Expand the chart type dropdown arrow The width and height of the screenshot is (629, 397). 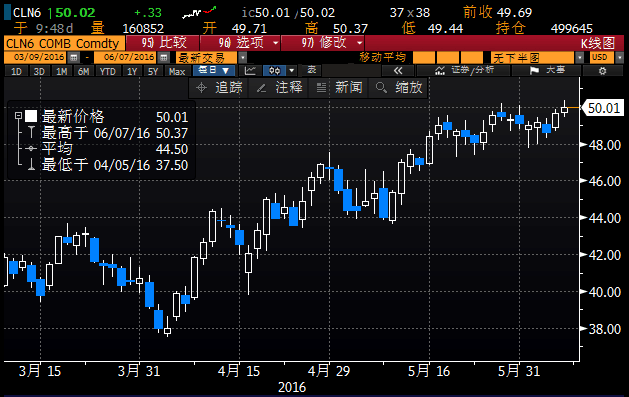[x=292, y=71]
